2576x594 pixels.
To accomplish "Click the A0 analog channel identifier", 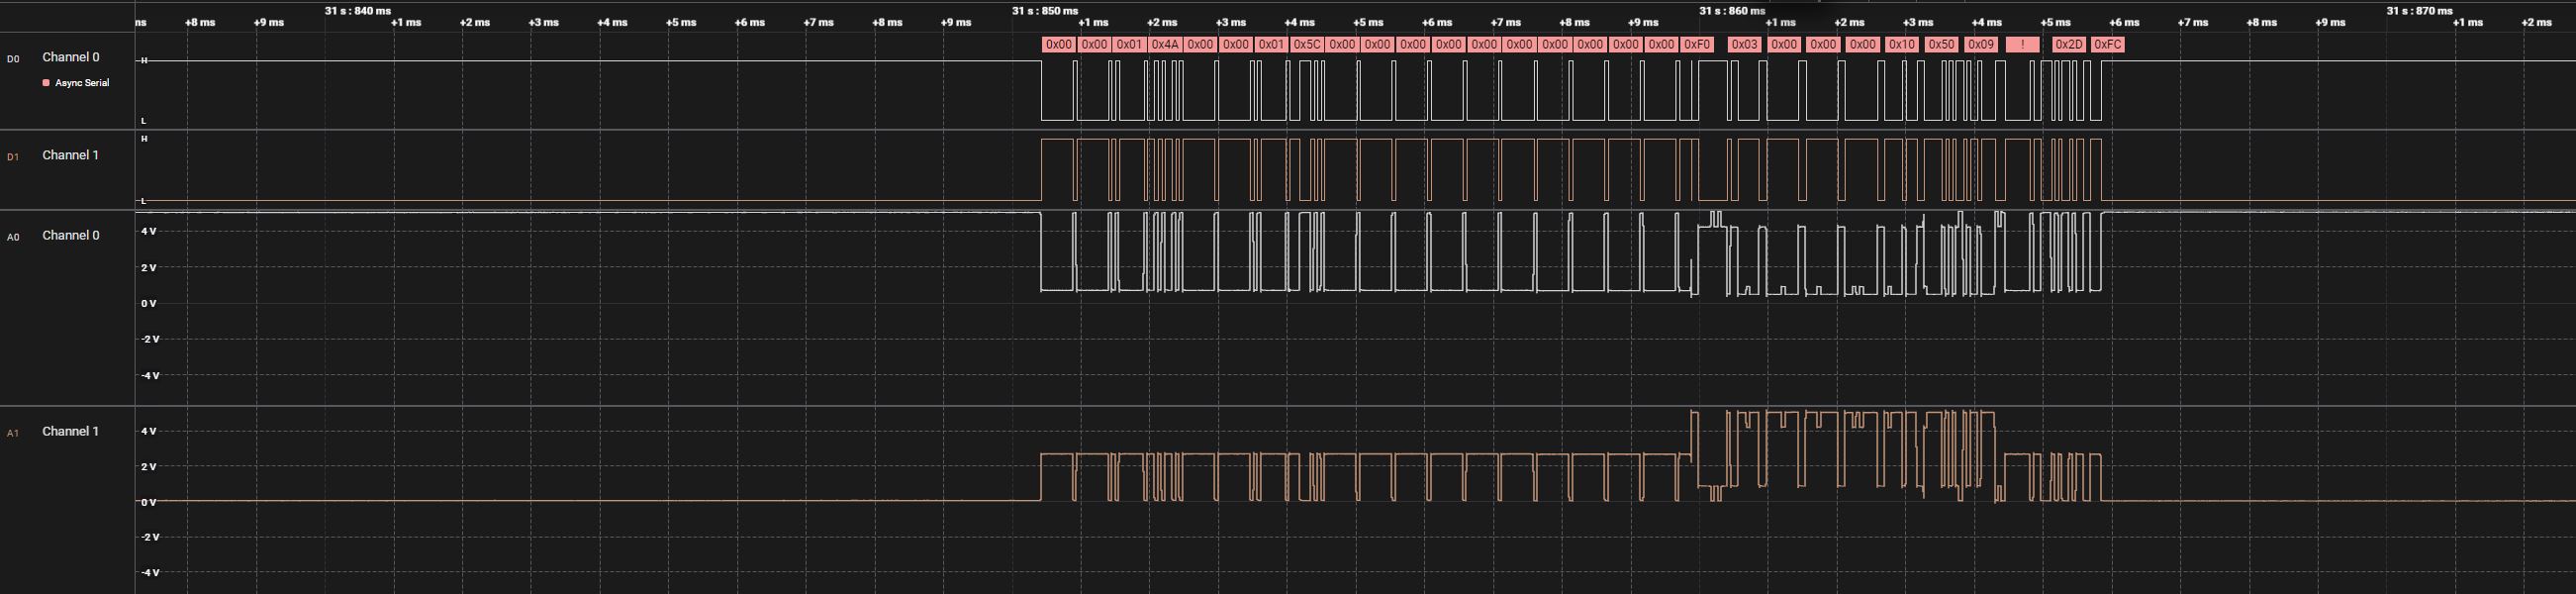I will [x=13, y=237].
